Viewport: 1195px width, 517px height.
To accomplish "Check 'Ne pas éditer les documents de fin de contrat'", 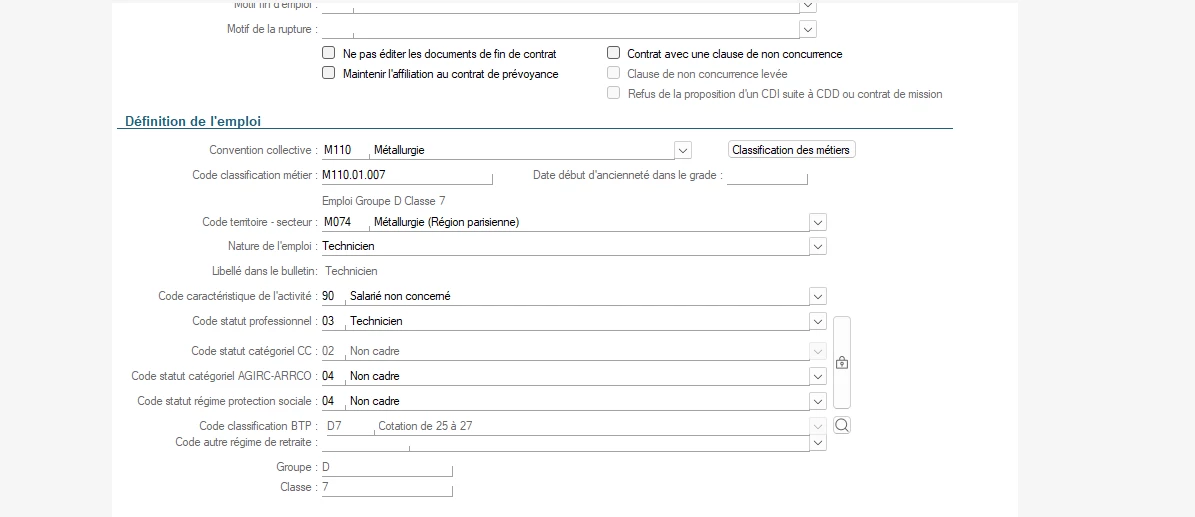I will coord(328,54).
